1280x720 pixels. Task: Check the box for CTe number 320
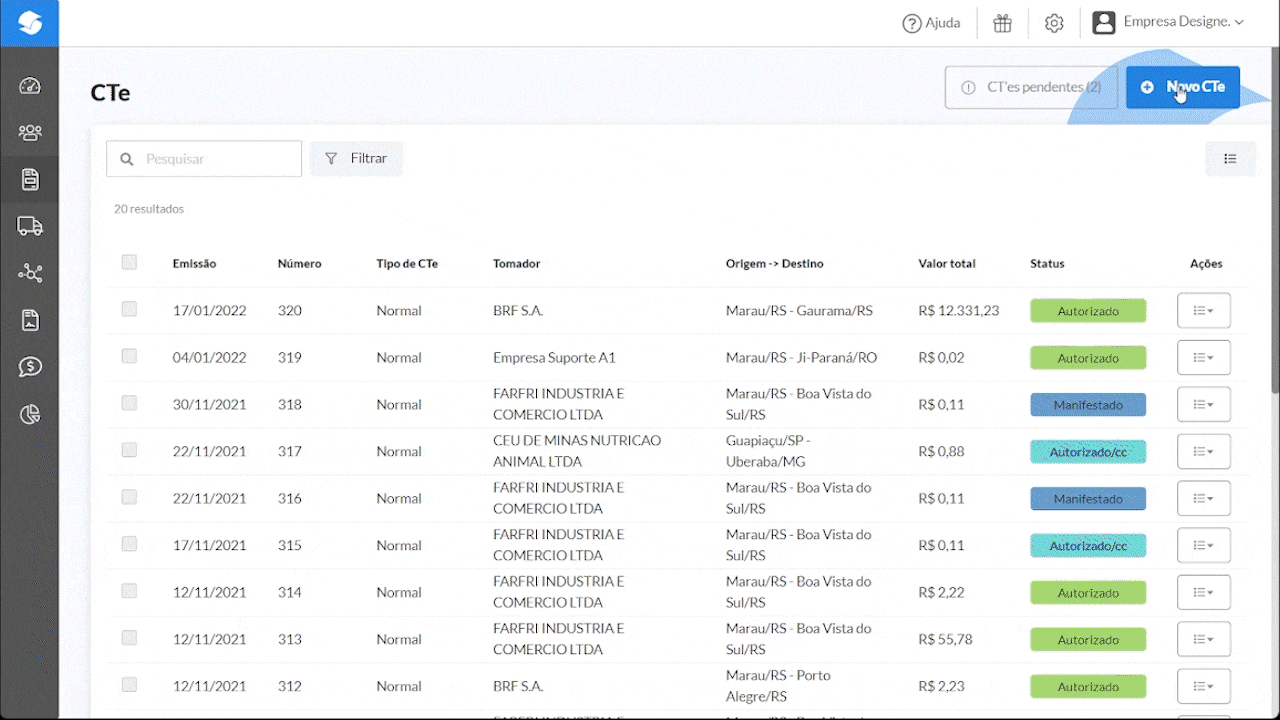click(129, 310)
